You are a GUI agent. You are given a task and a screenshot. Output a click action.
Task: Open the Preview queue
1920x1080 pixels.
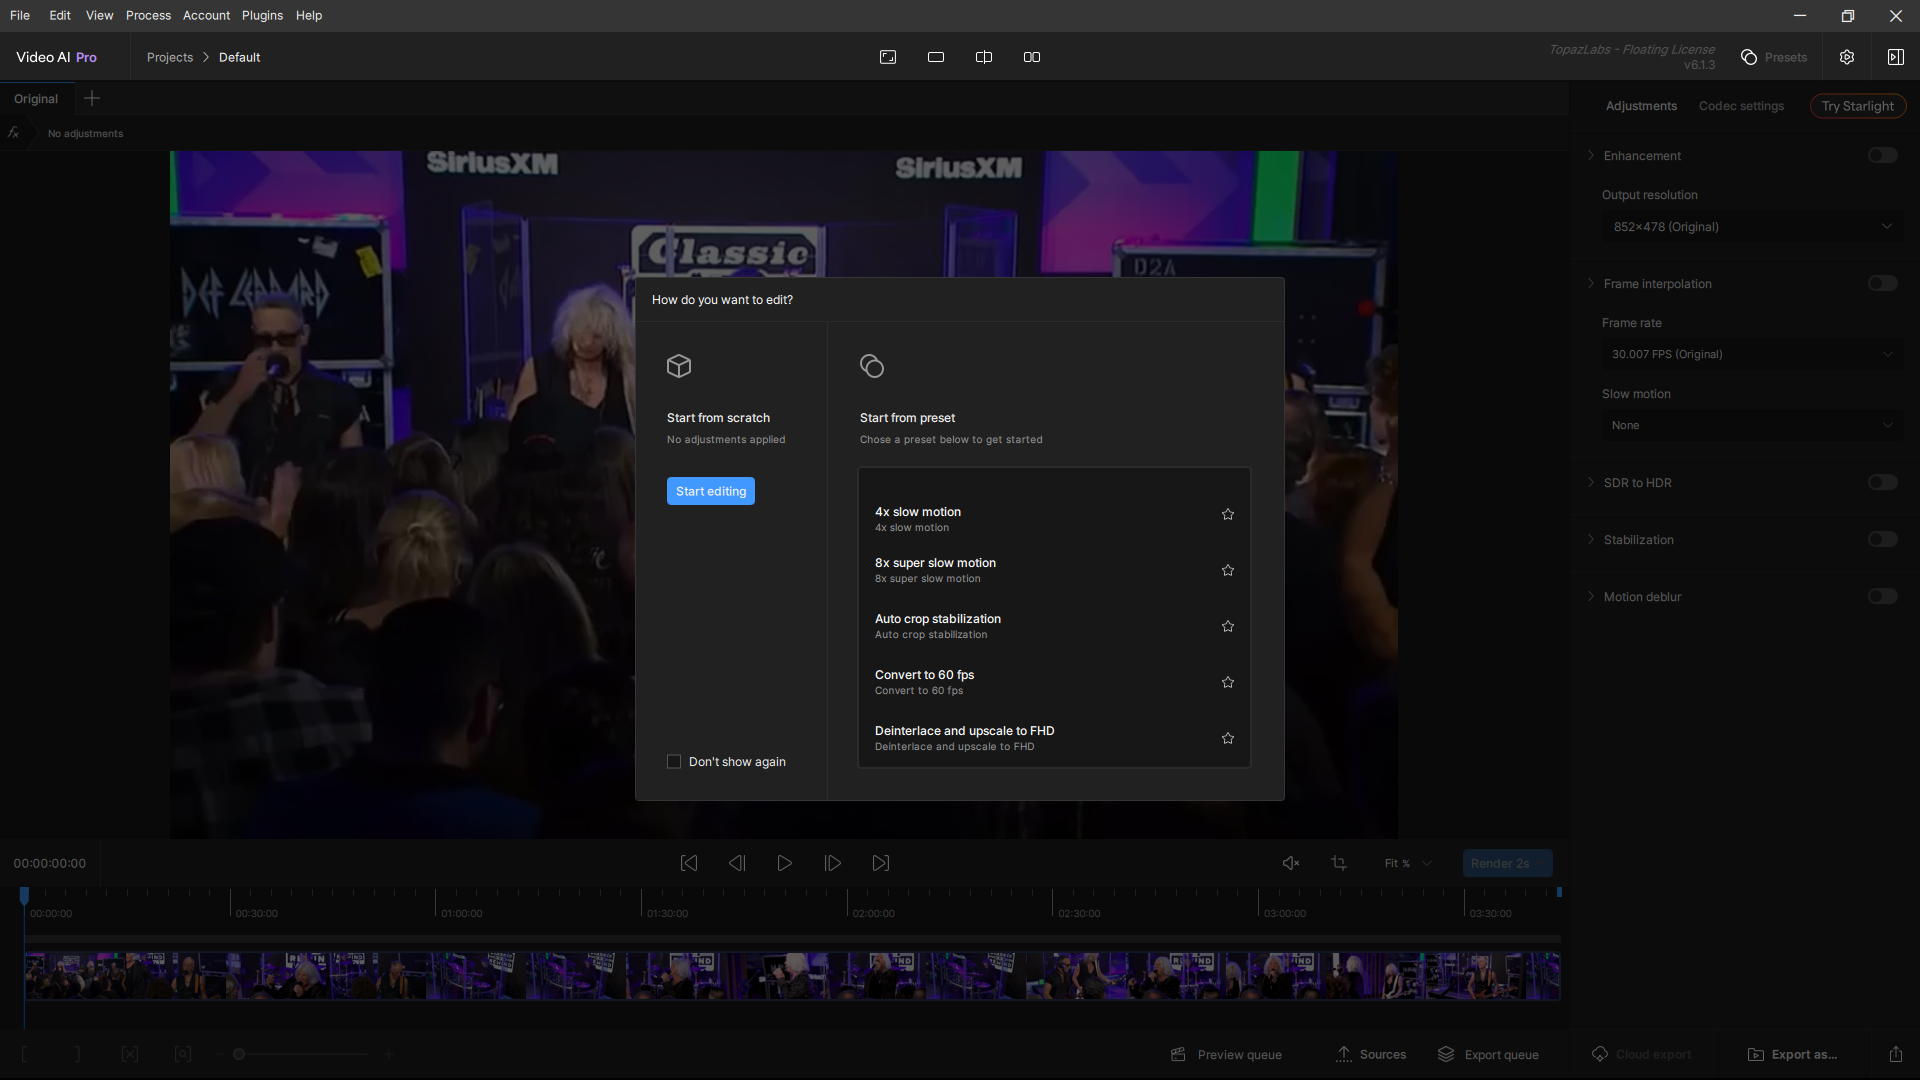(1227, 1054)
